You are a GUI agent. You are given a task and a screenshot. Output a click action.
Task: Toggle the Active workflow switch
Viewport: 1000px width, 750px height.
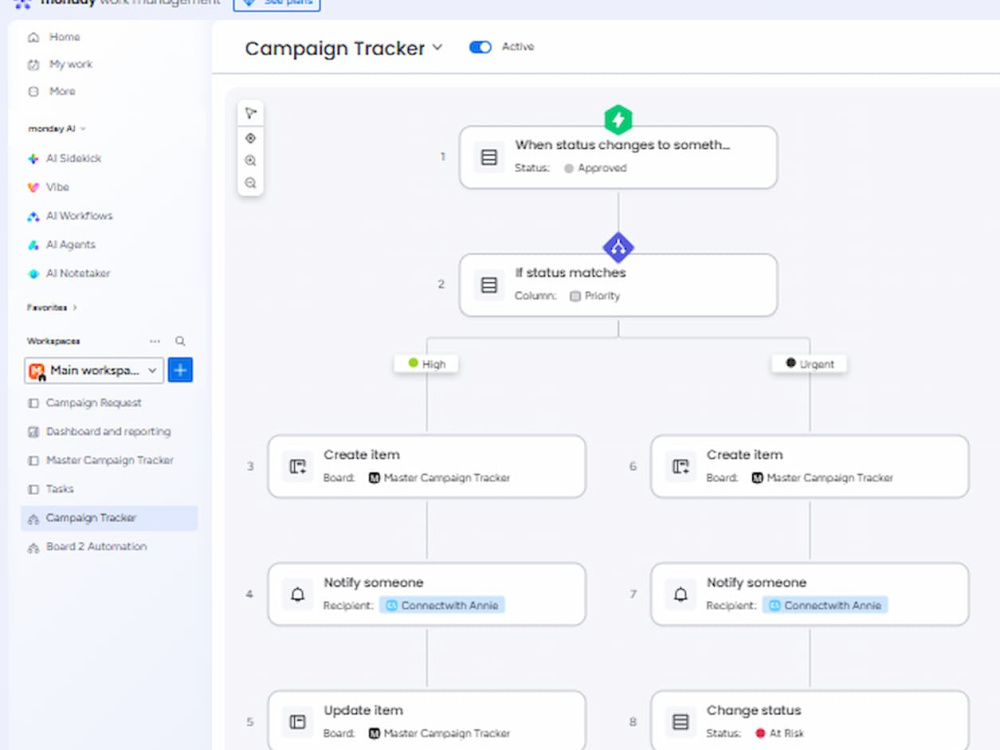coord(480,47)
